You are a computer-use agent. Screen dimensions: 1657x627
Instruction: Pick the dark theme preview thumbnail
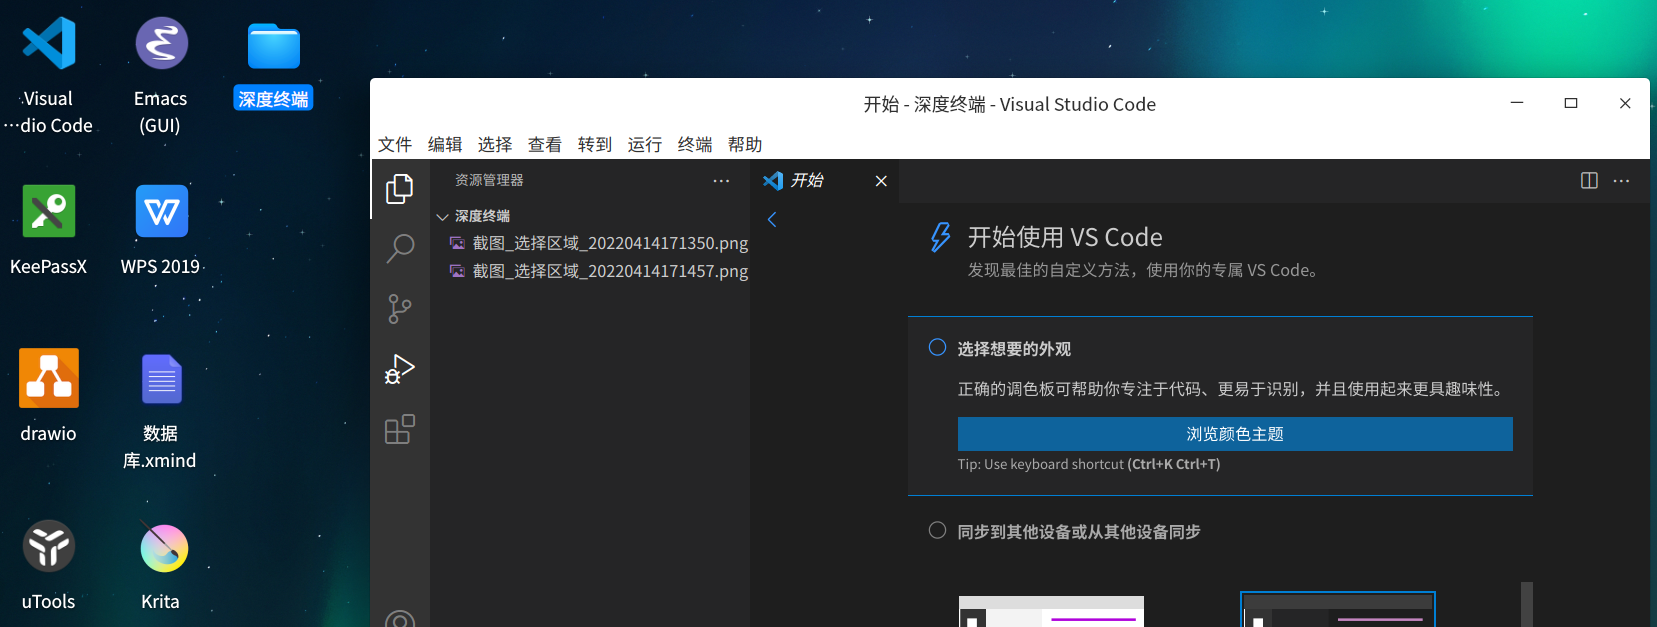click(x=1338, y=609)
